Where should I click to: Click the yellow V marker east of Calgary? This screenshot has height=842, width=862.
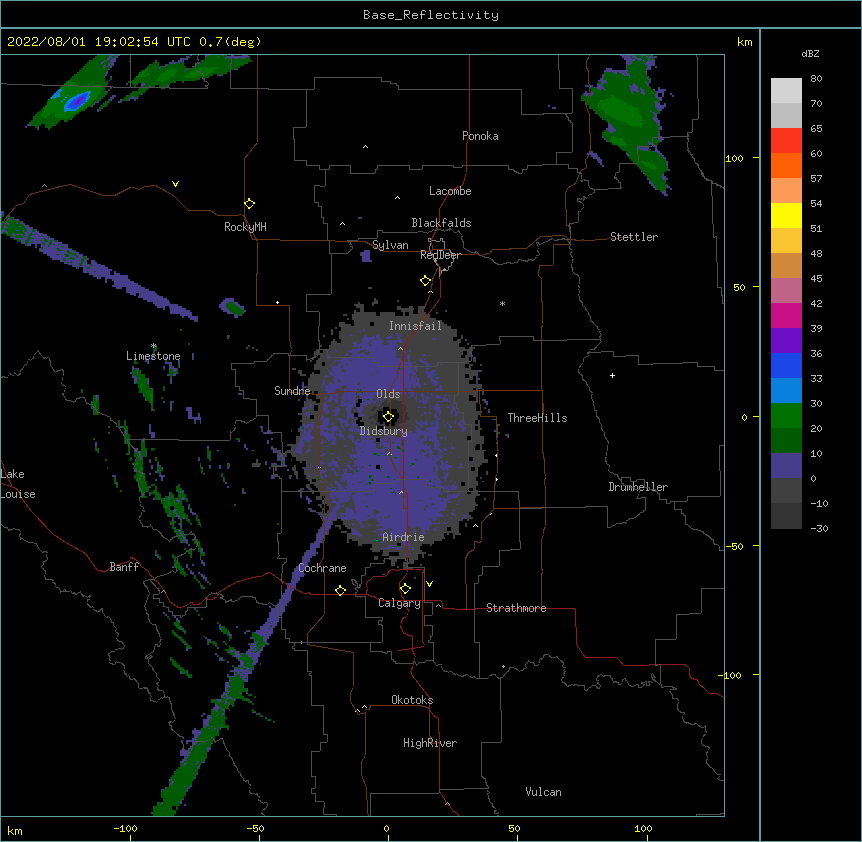429,584
